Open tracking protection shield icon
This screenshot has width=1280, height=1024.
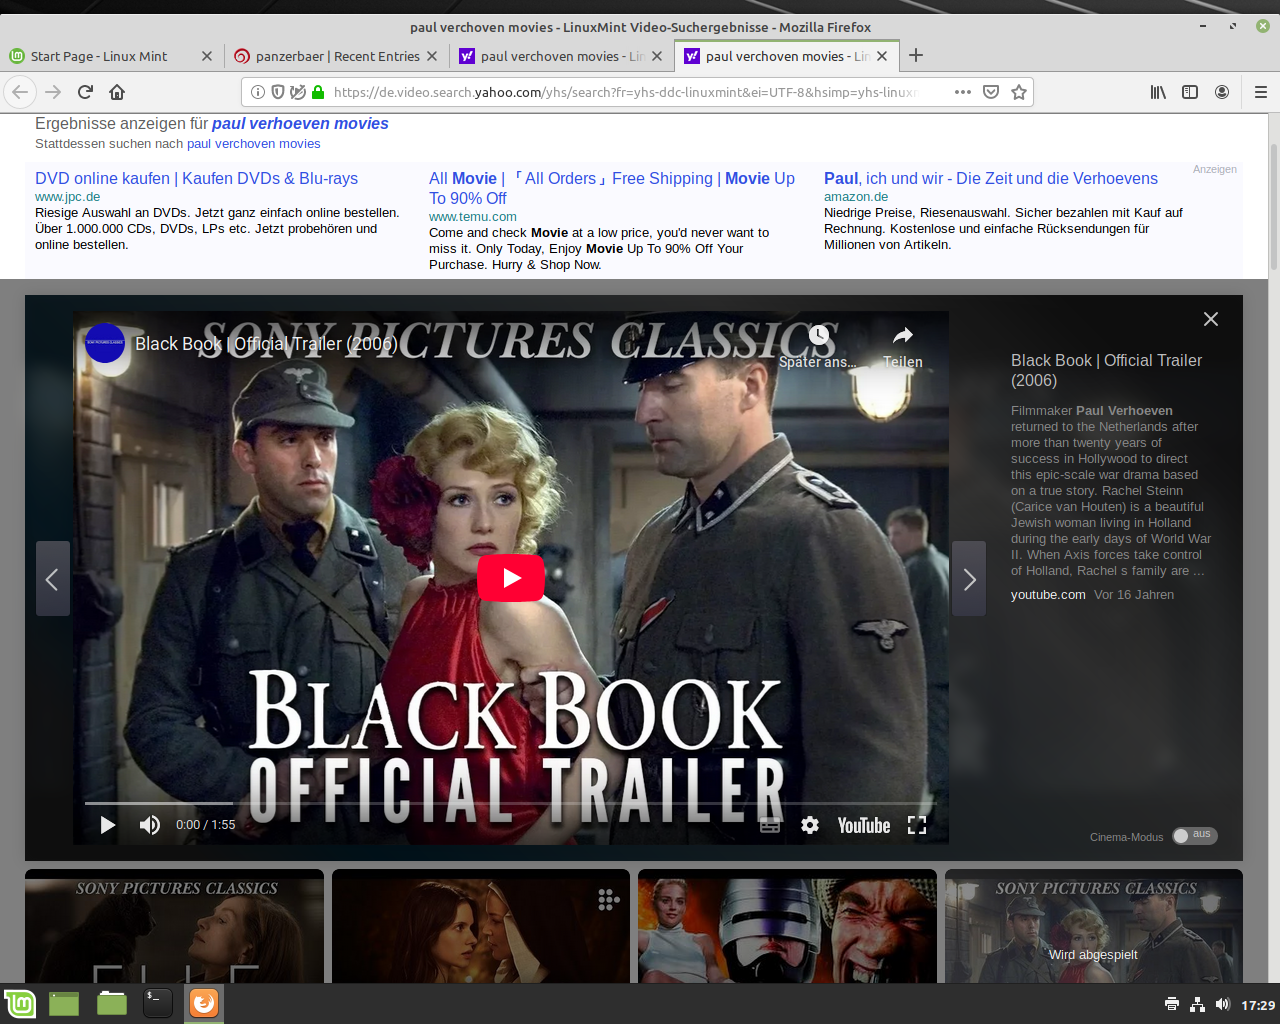click(x=278, y=92)
